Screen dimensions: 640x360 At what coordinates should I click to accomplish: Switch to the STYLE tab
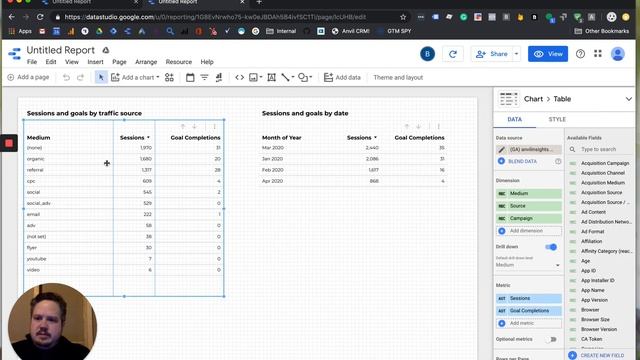point(557,119)
